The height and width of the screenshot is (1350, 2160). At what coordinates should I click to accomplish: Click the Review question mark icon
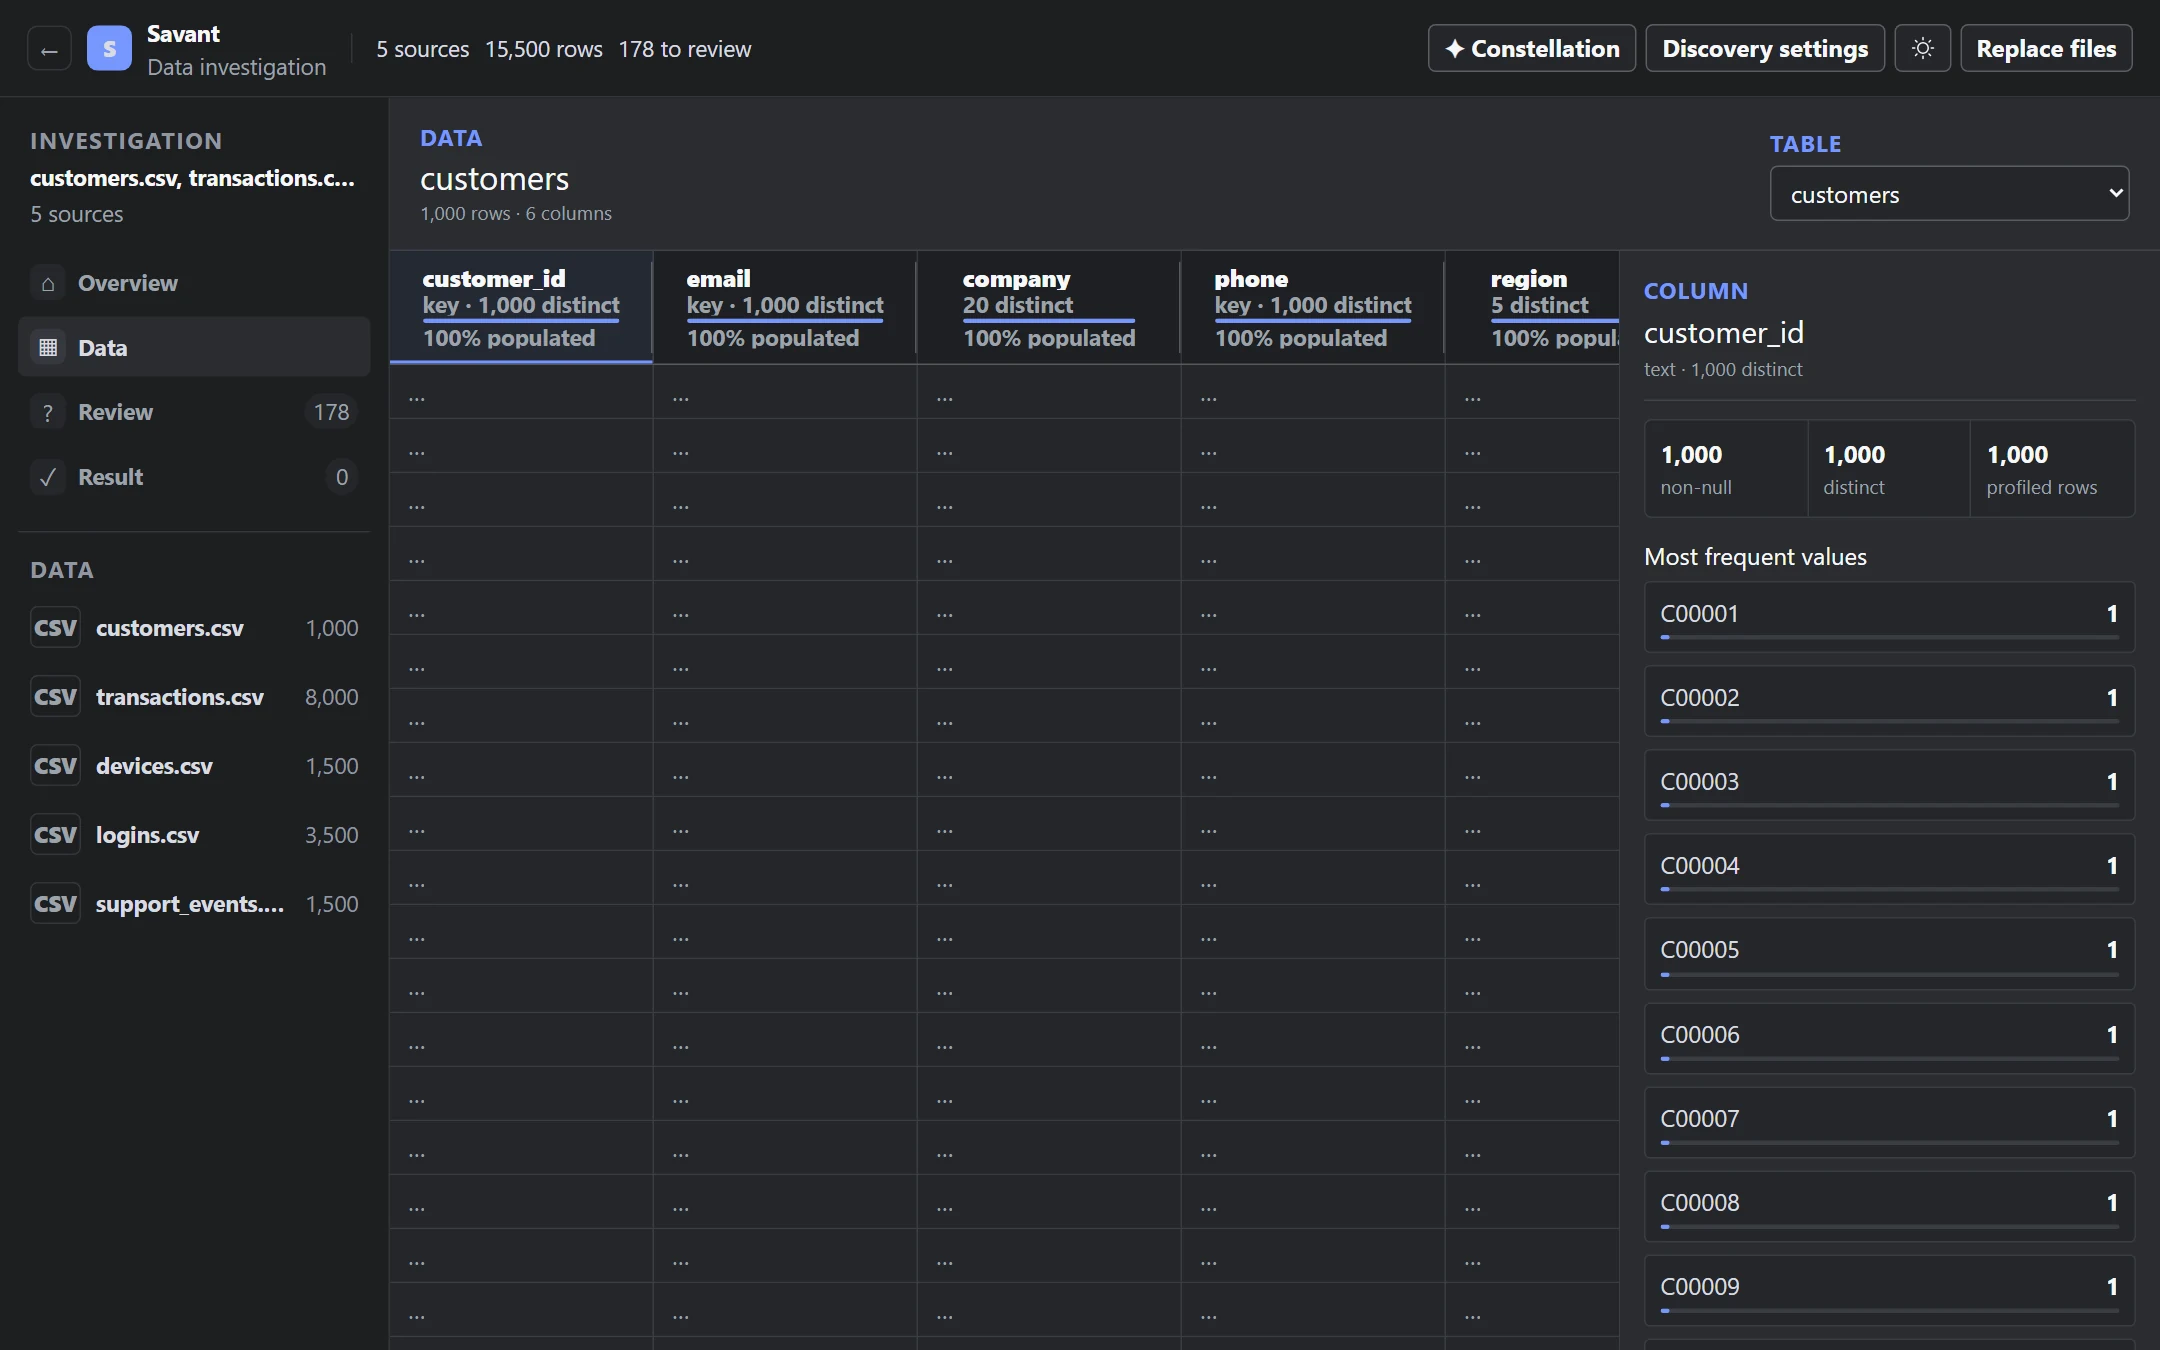[48, 412]
